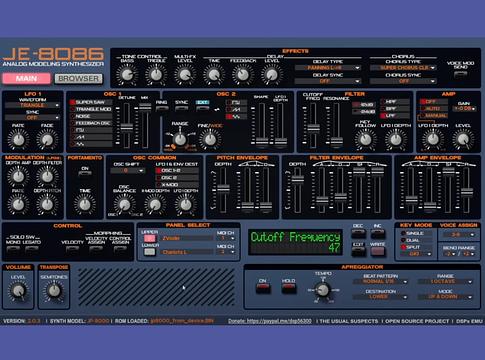Open the Donate PayPal link

270,321
